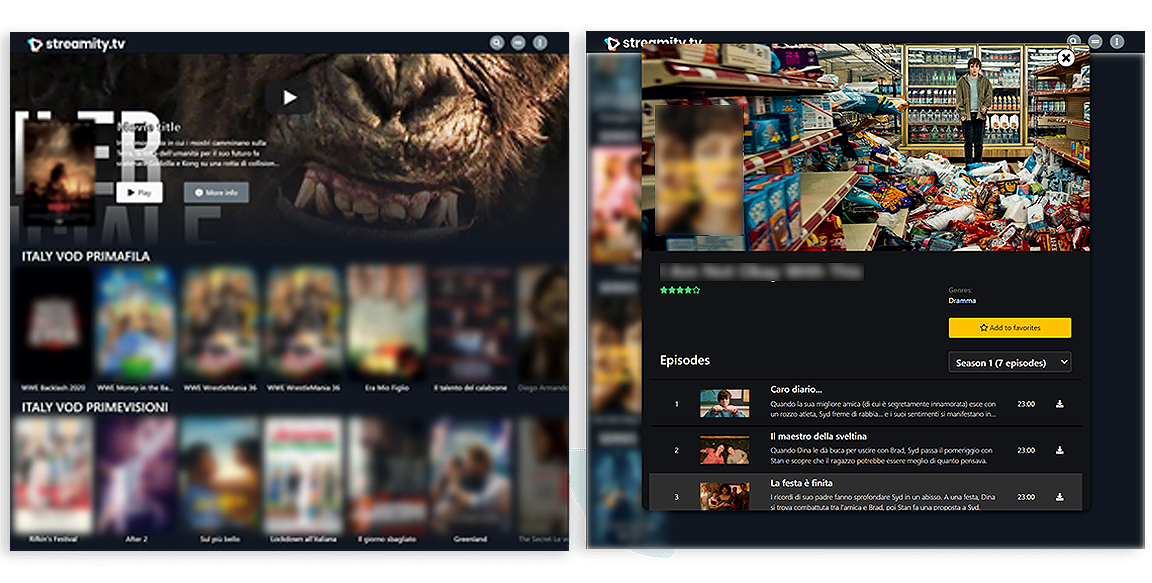Add the series to favorites
Viewport: 1152px width, 583px height.
[1009, 328]
